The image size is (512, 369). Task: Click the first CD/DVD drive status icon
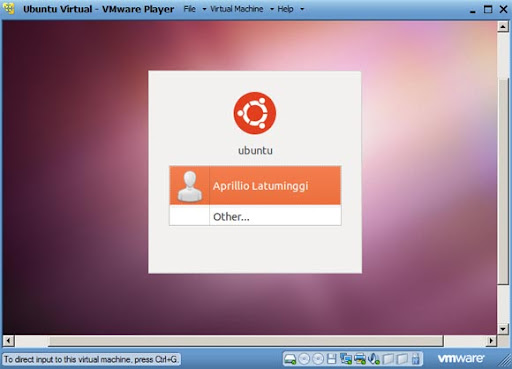tap(304, 359)
